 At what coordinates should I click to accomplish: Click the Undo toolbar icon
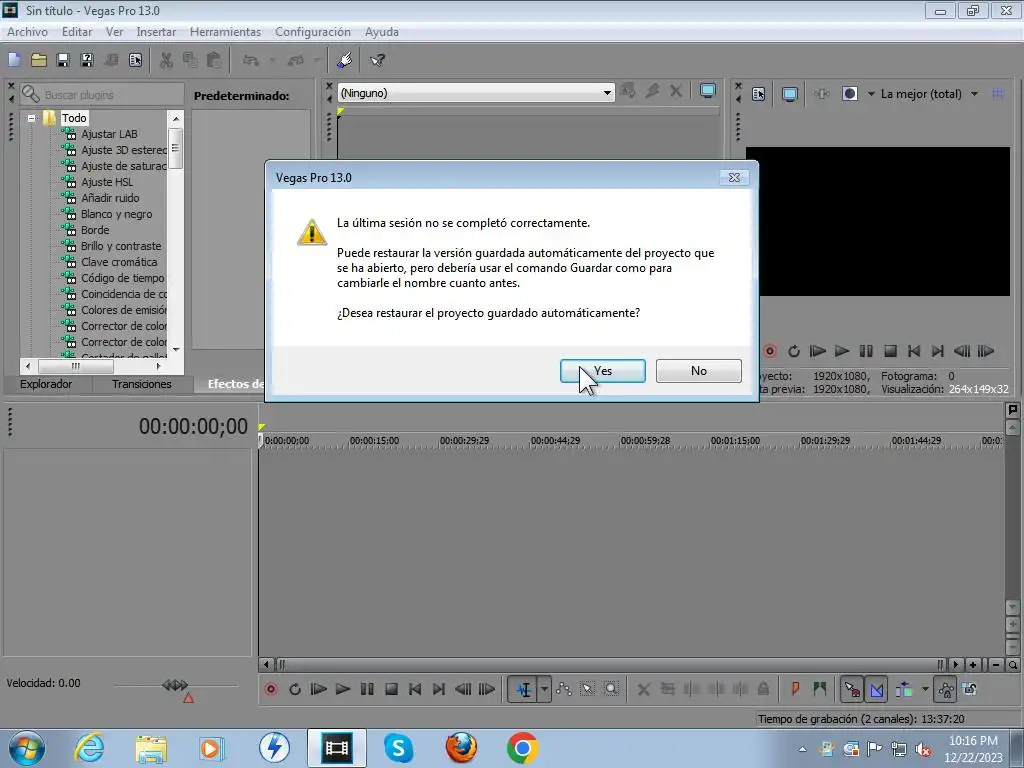click(x=251, y=60)
